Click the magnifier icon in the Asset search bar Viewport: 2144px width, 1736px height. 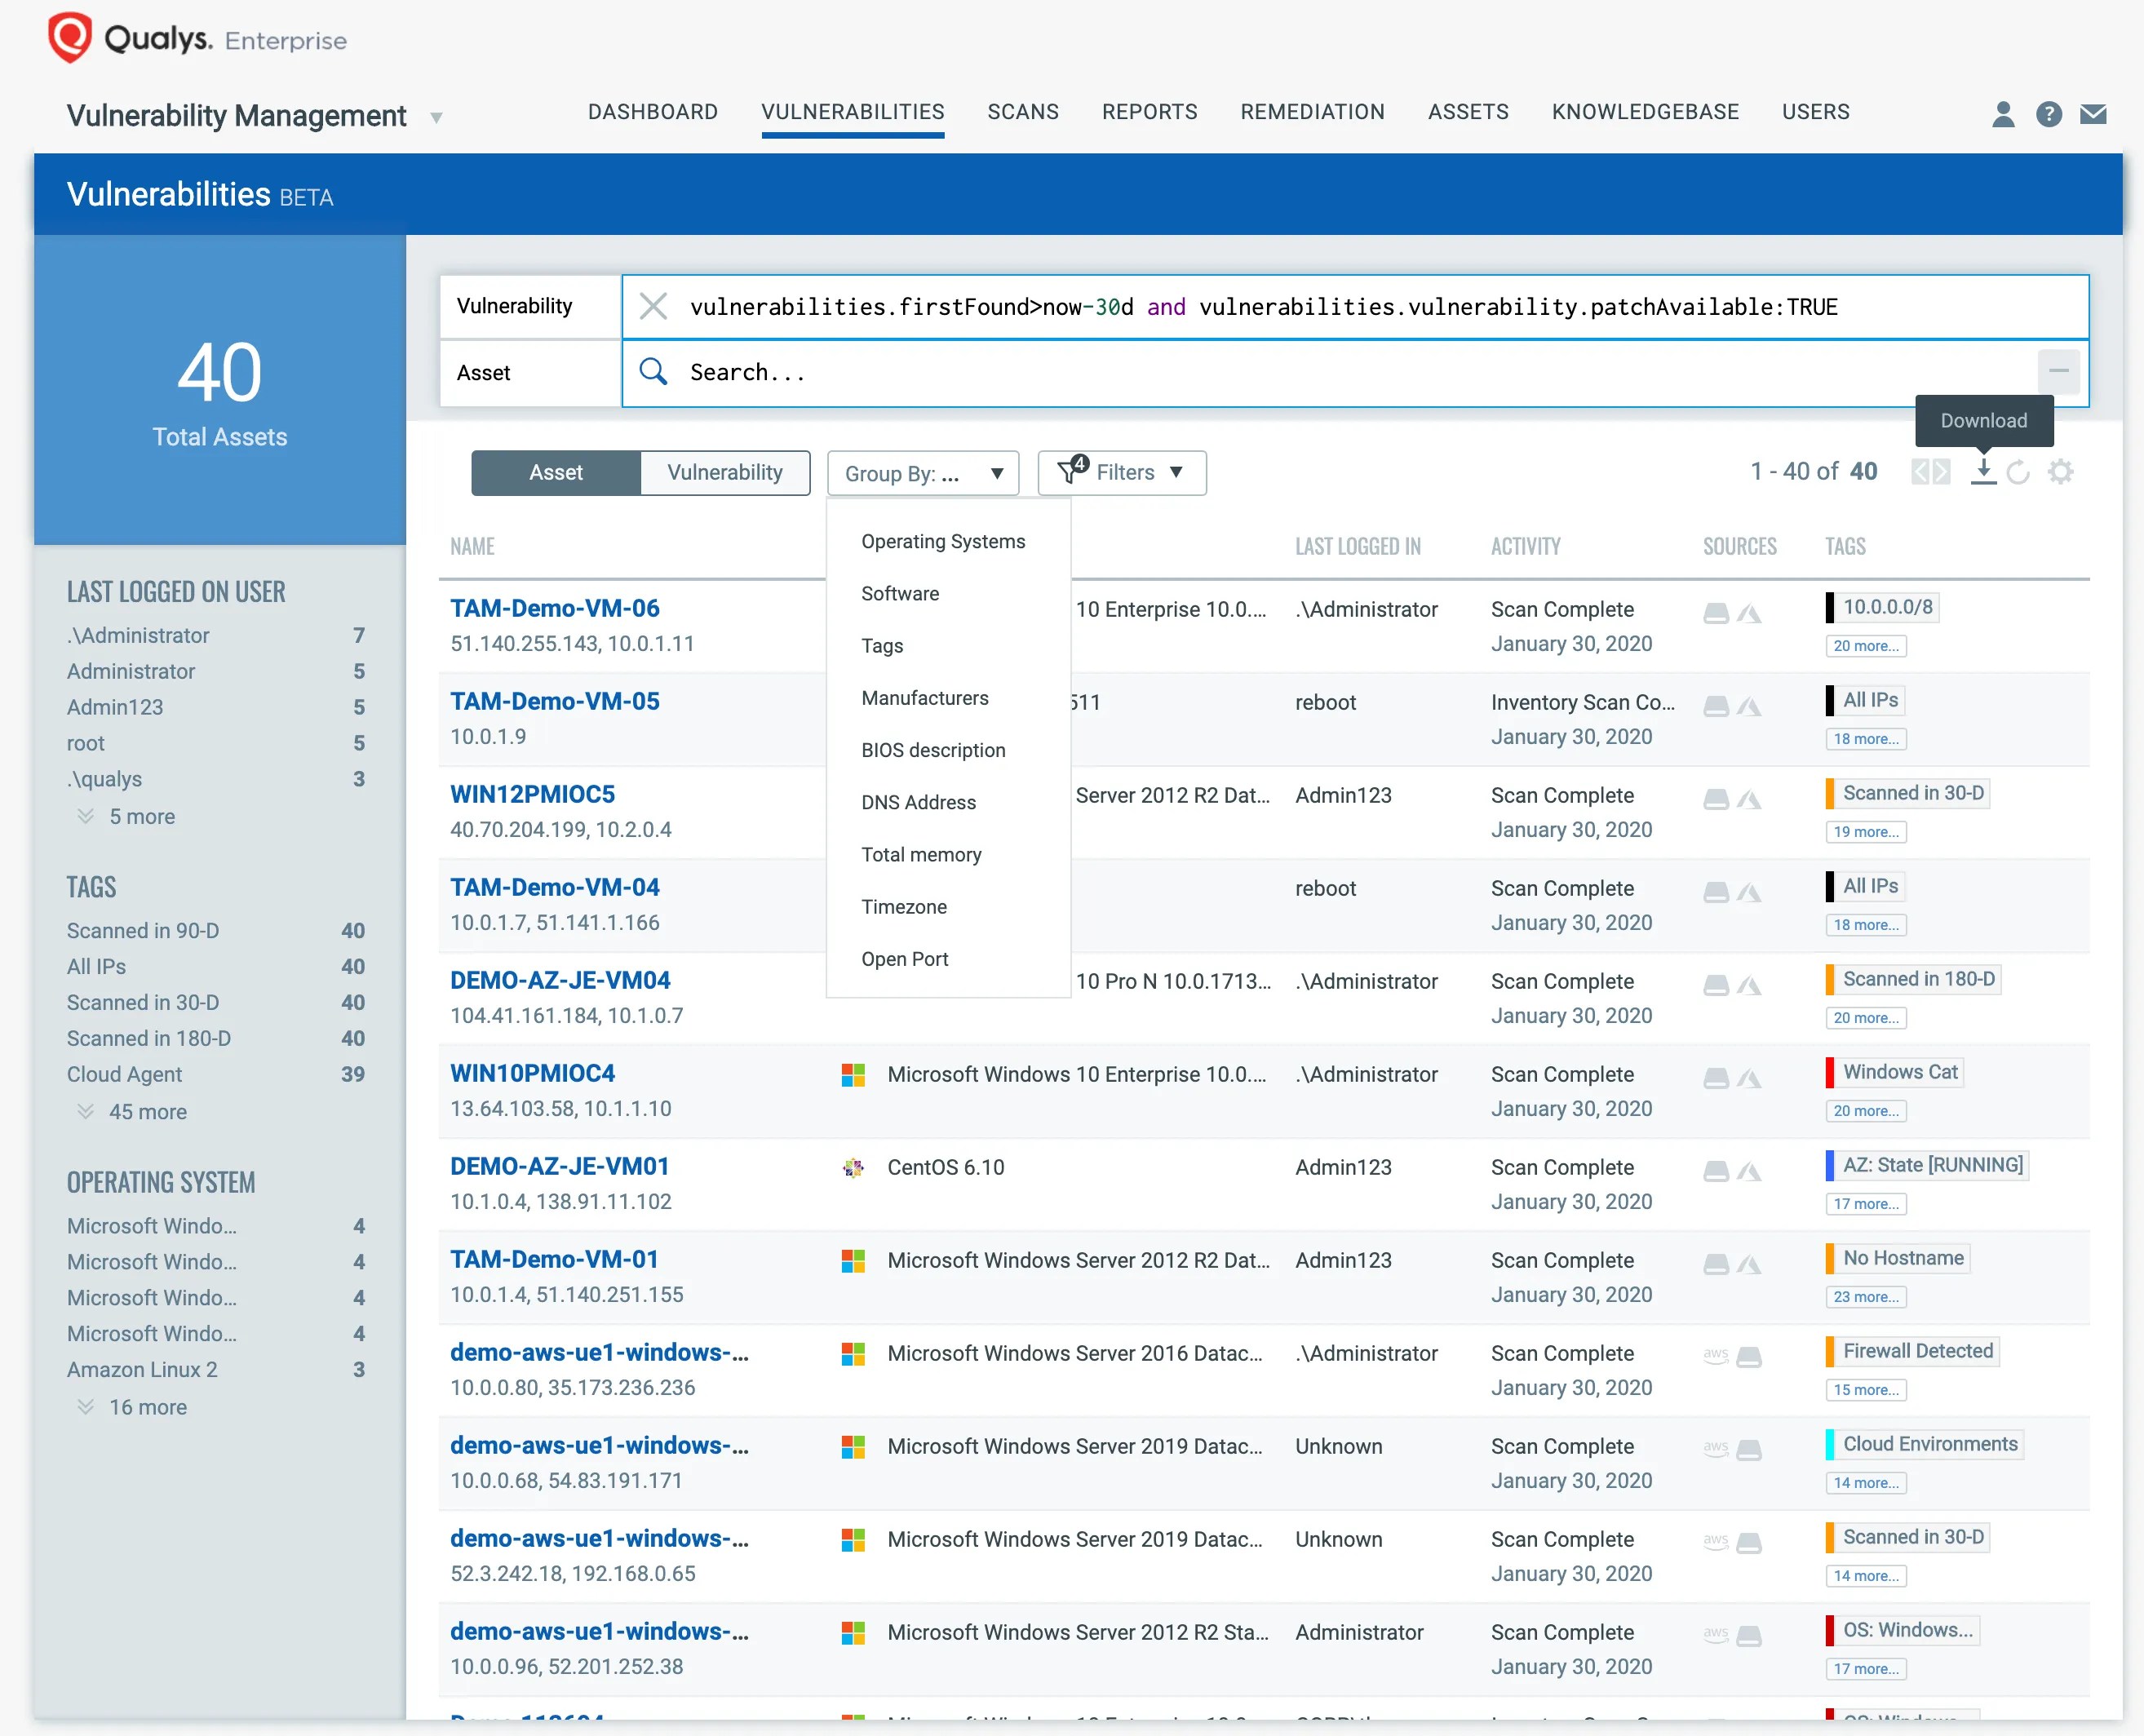(x=653, y=372)
